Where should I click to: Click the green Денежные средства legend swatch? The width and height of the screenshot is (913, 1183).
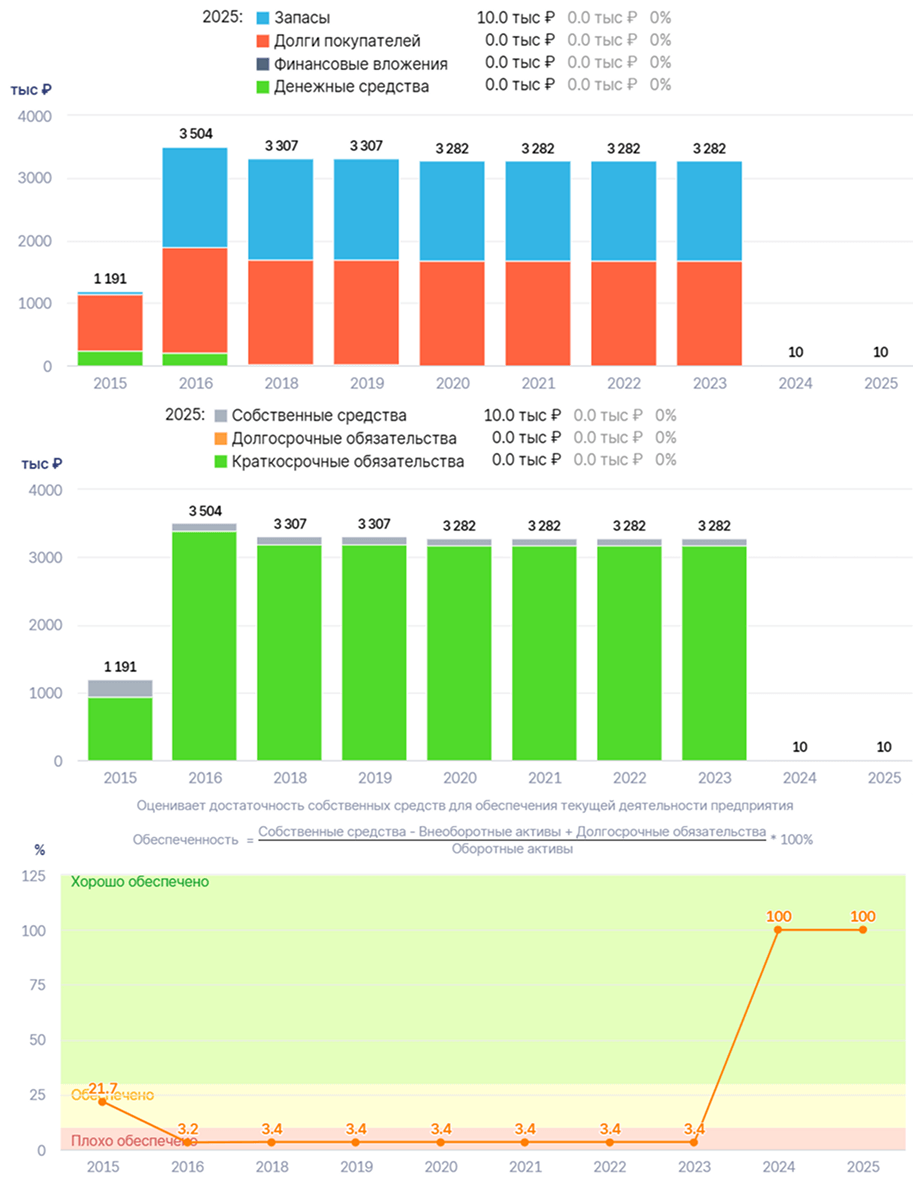263,87
